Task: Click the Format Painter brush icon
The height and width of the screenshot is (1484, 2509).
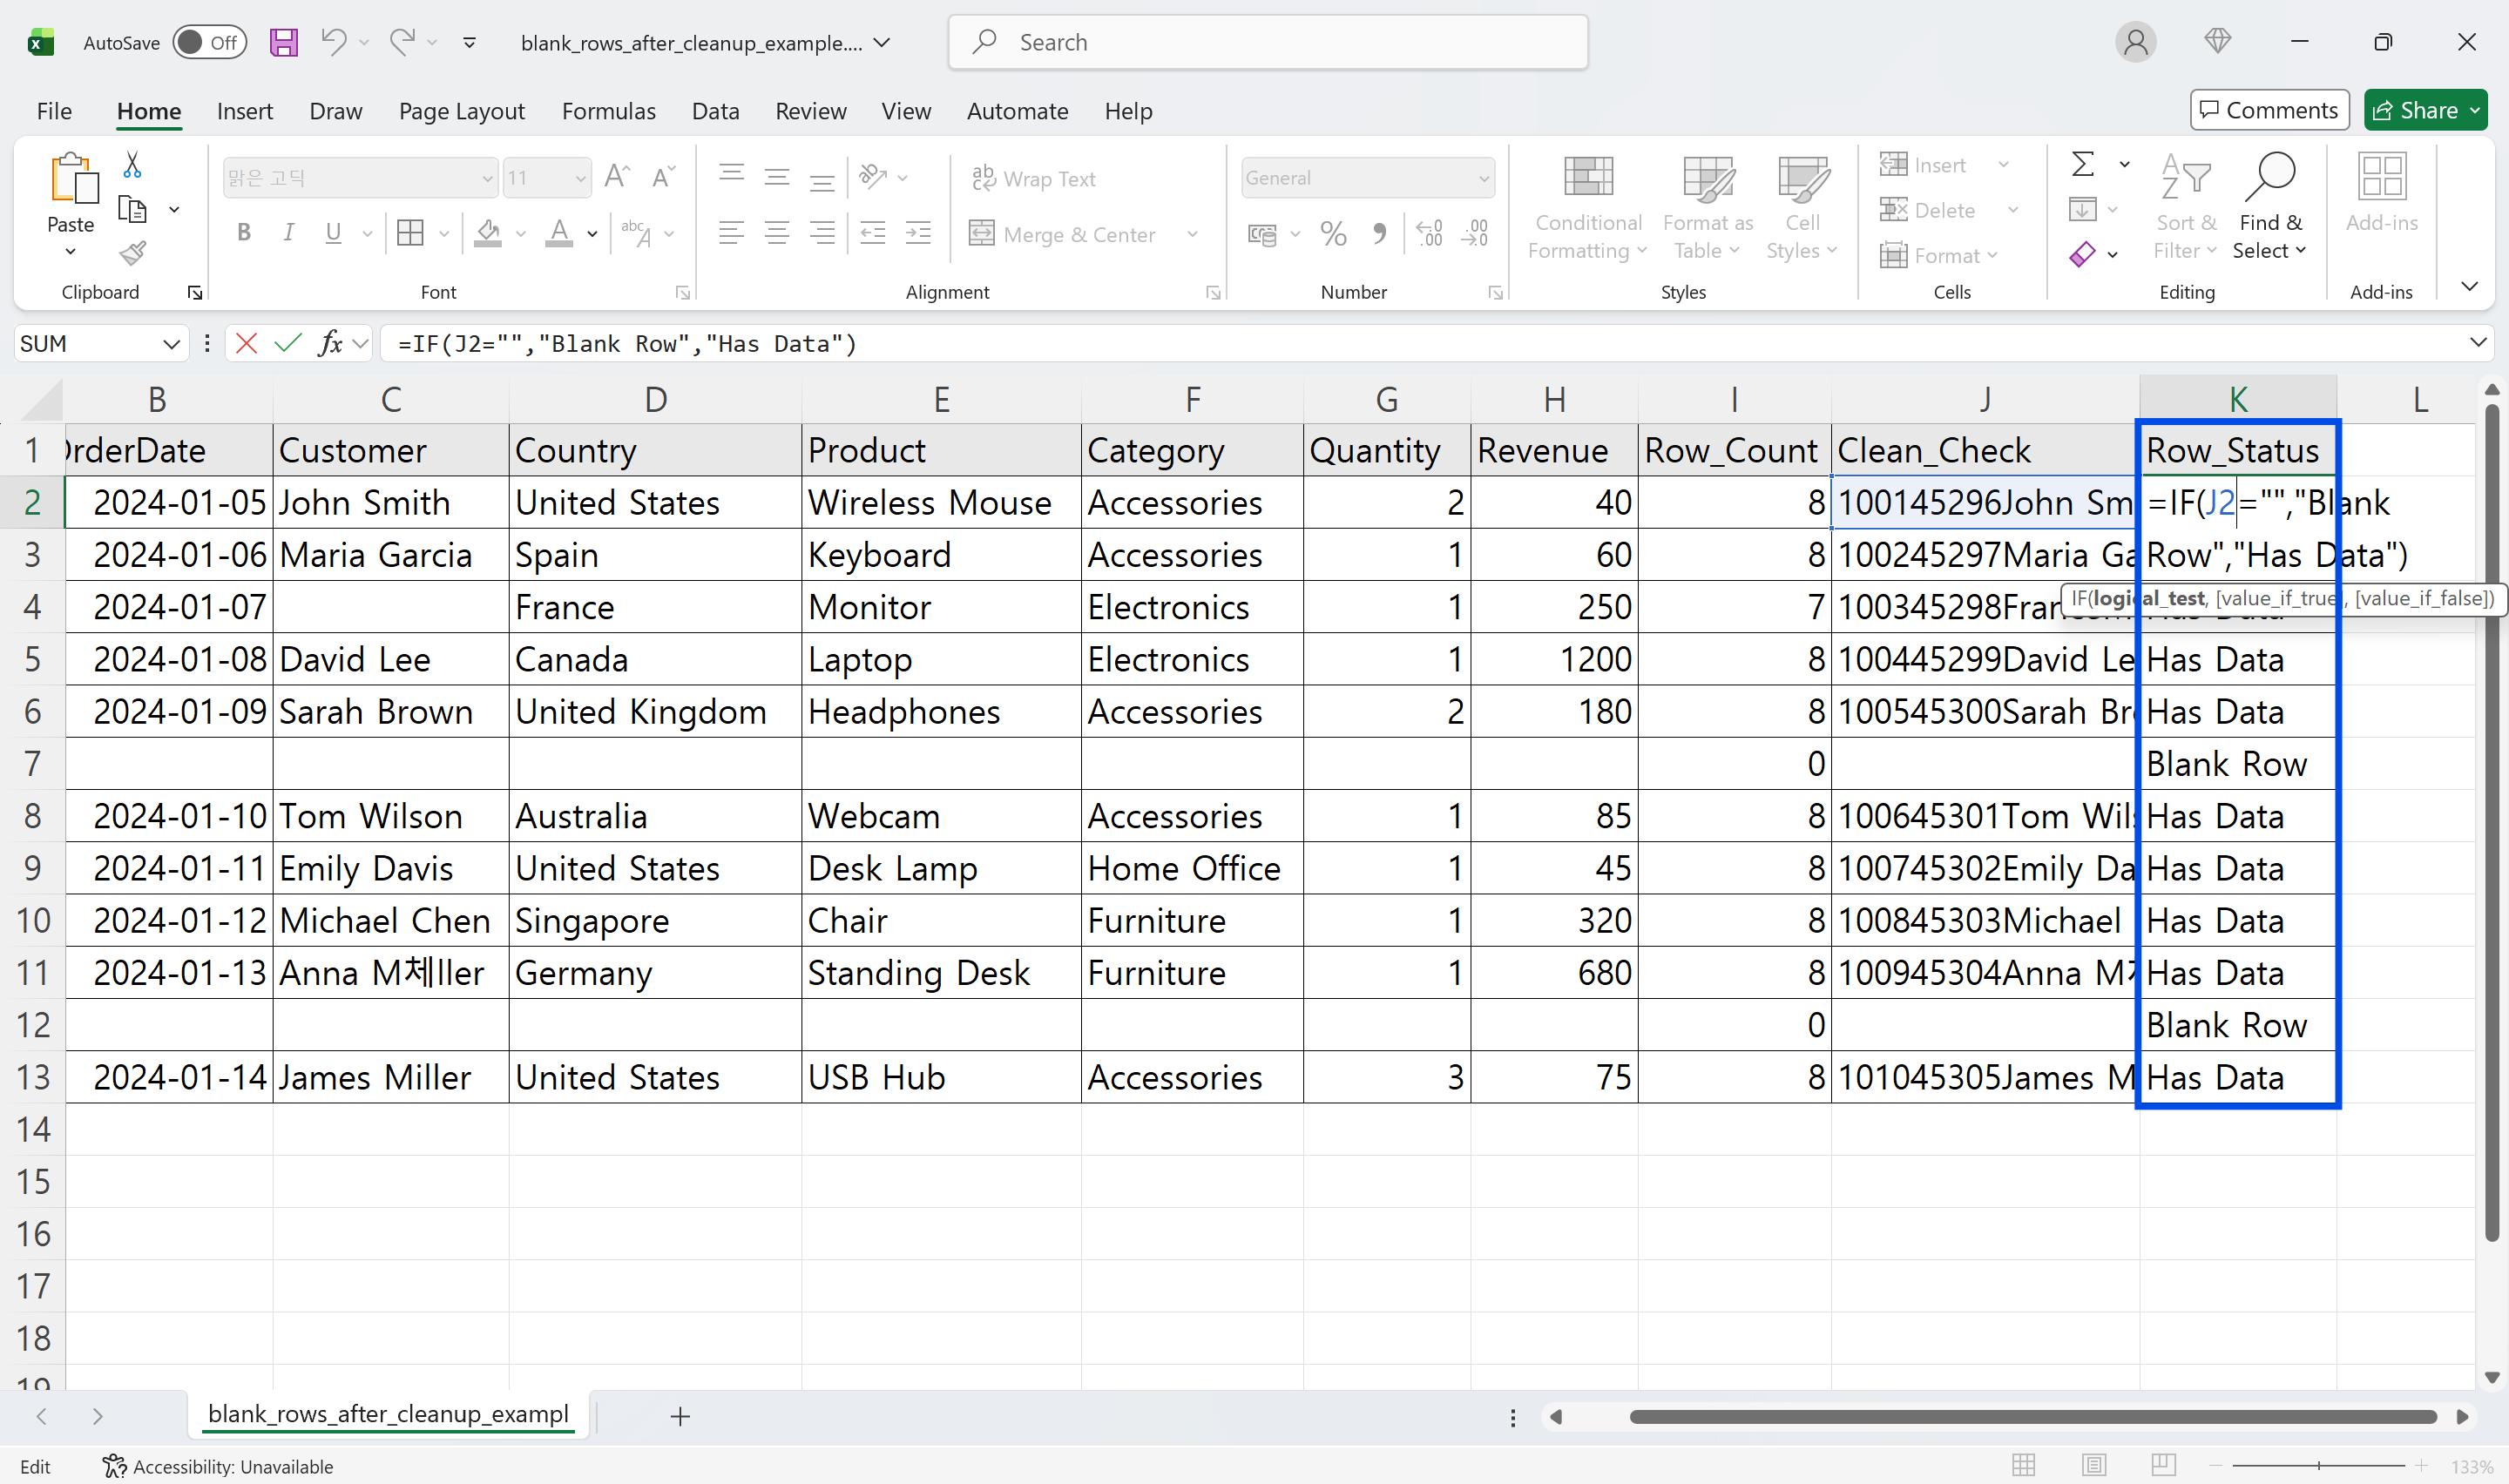Action: [132, 254]
